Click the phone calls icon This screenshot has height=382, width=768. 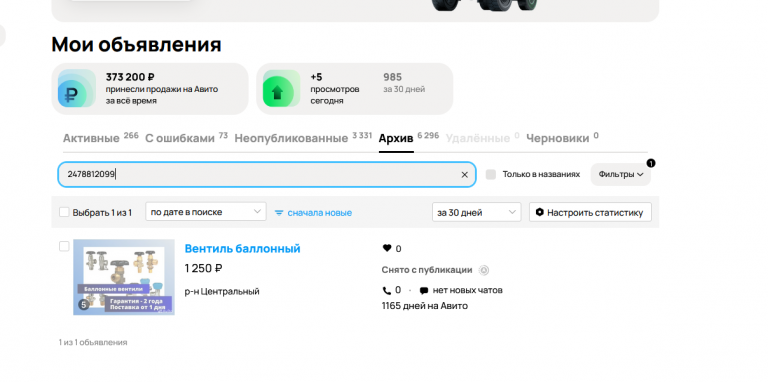click(386, 290)
